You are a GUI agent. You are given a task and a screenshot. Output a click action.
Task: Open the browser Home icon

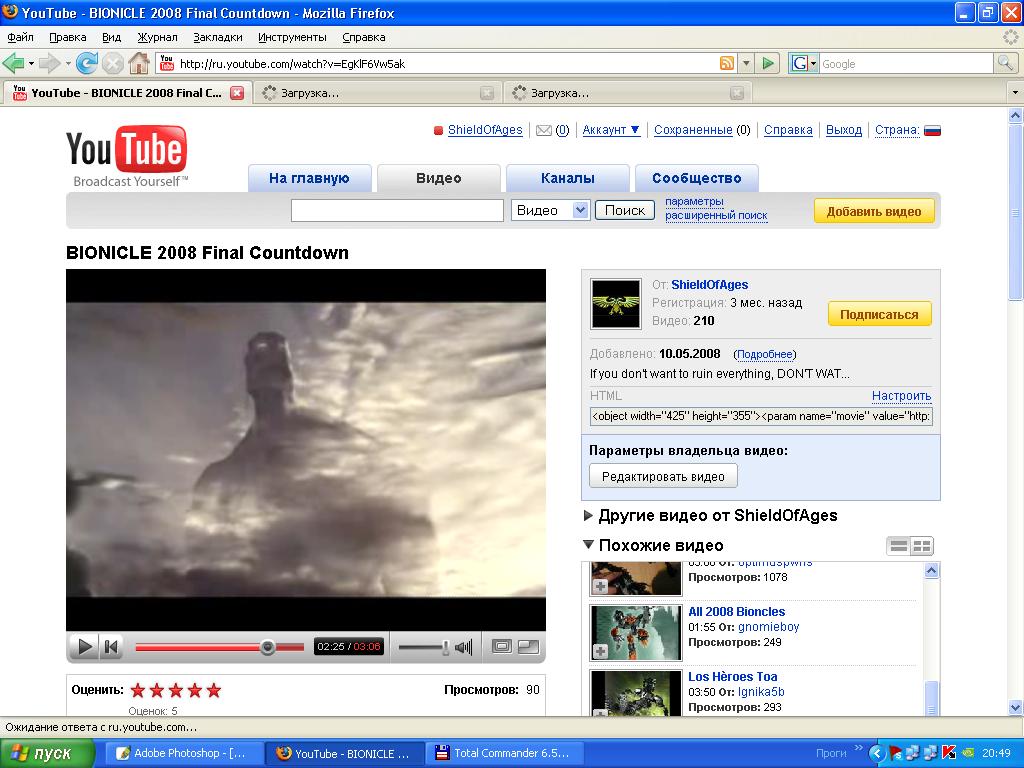click(138, 63)
